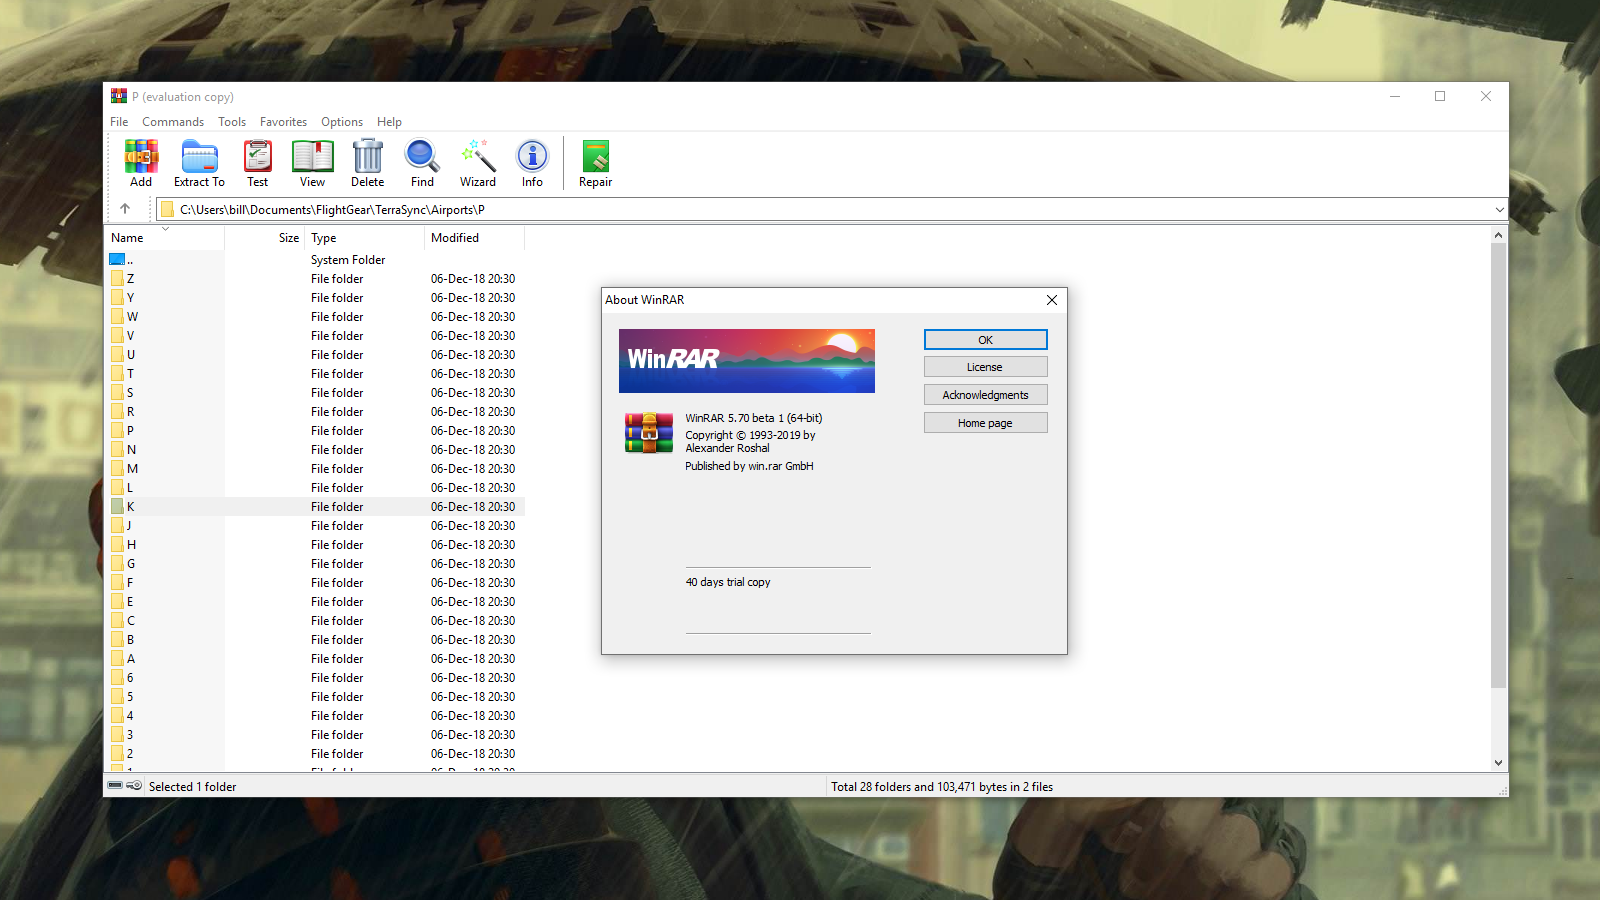Screen dimensions: 1600x900
Task: Sort by Name column header
Action: [x=165, y=238]
